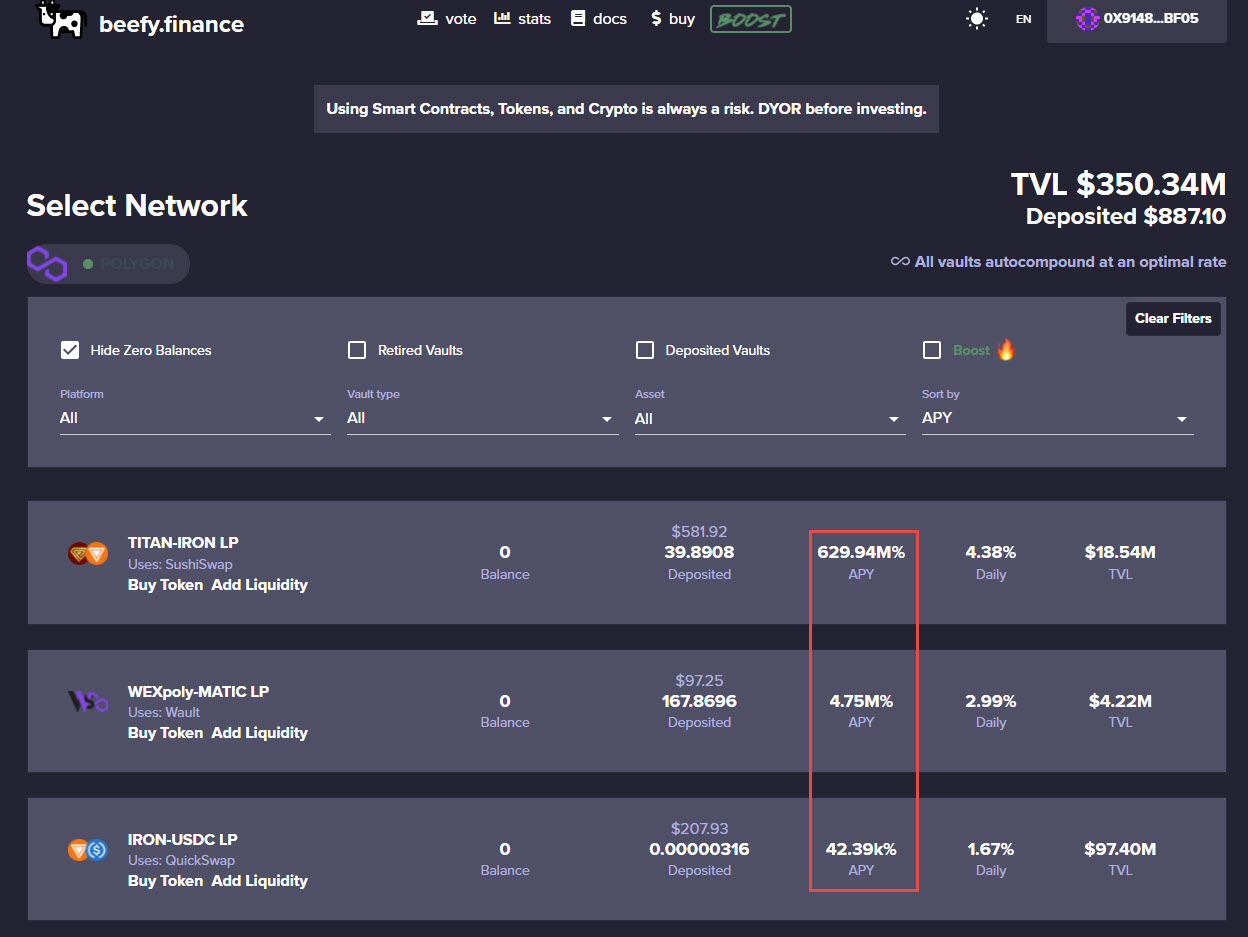This screenshot has width=1248, height=937.
Task: Click the beefy.finance site title
Action: point(171,23)
